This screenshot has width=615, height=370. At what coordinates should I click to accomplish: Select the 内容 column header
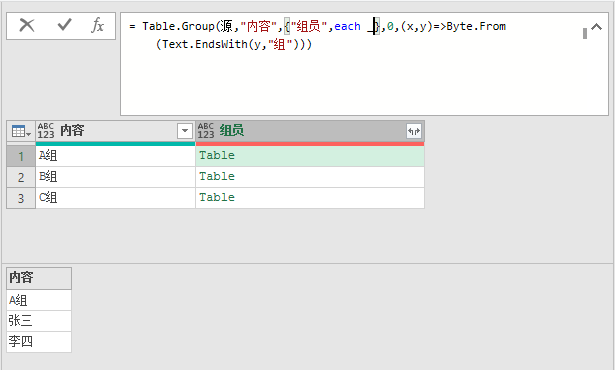point(115,131)
